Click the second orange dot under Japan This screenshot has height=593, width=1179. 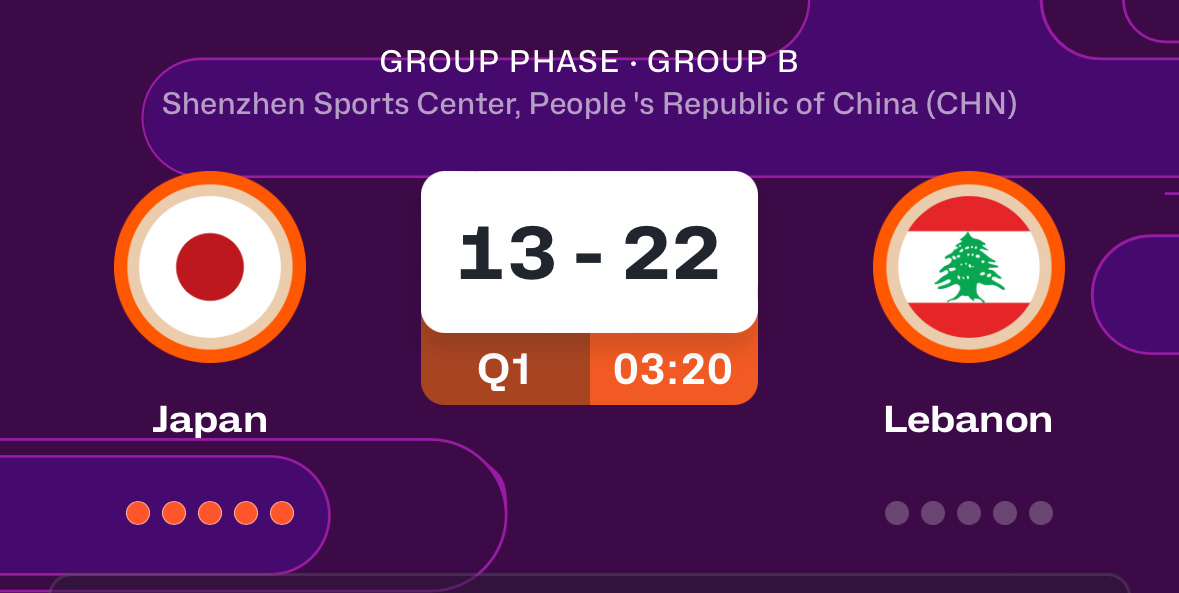pos(174,513)
